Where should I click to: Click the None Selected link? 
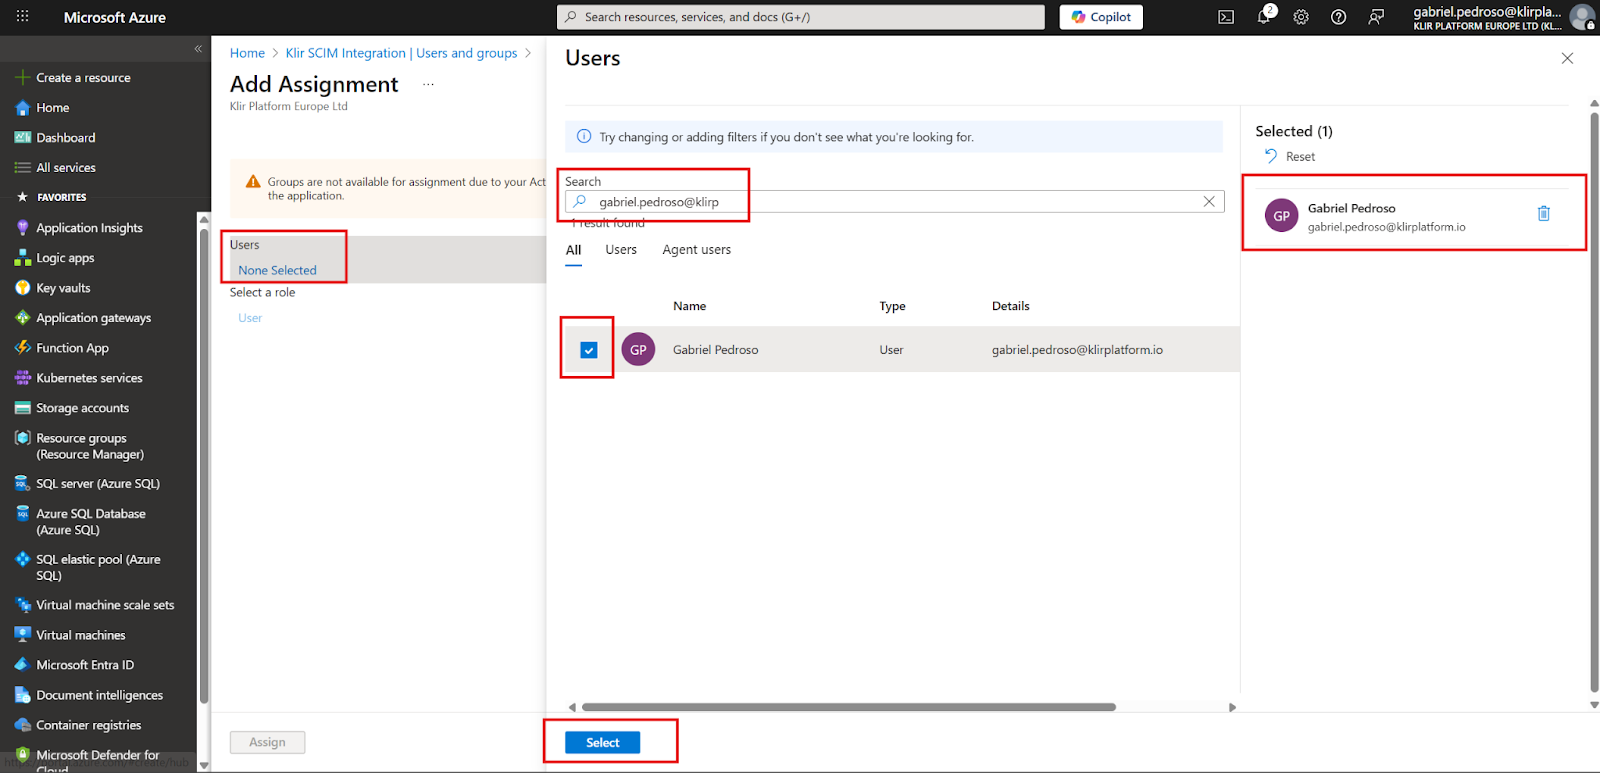pos(277,271)
